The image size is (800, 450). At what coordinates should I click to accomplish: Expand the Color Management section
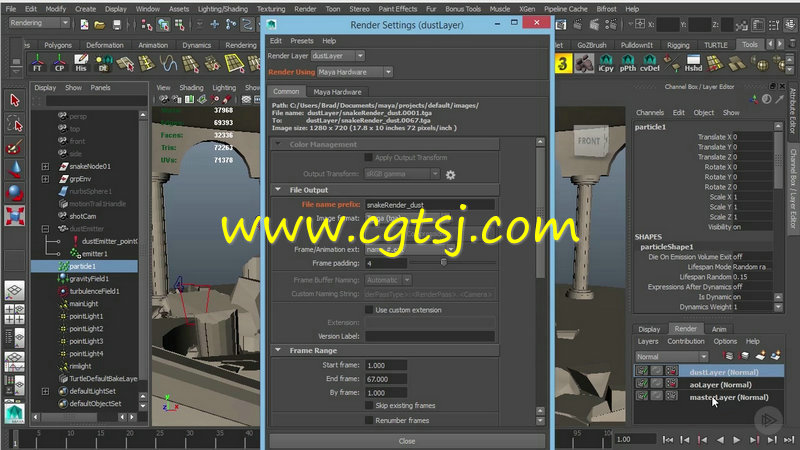point(278,144)
